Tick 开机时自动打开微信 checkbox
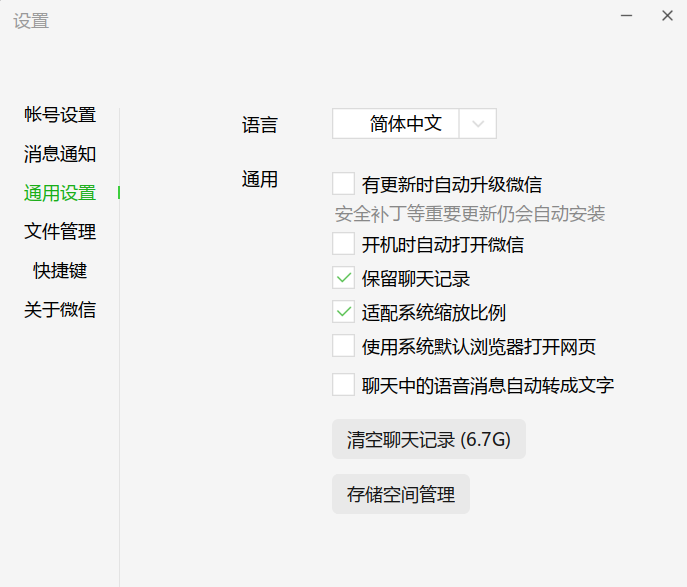687x587 pixels. [x=343, y=244]
